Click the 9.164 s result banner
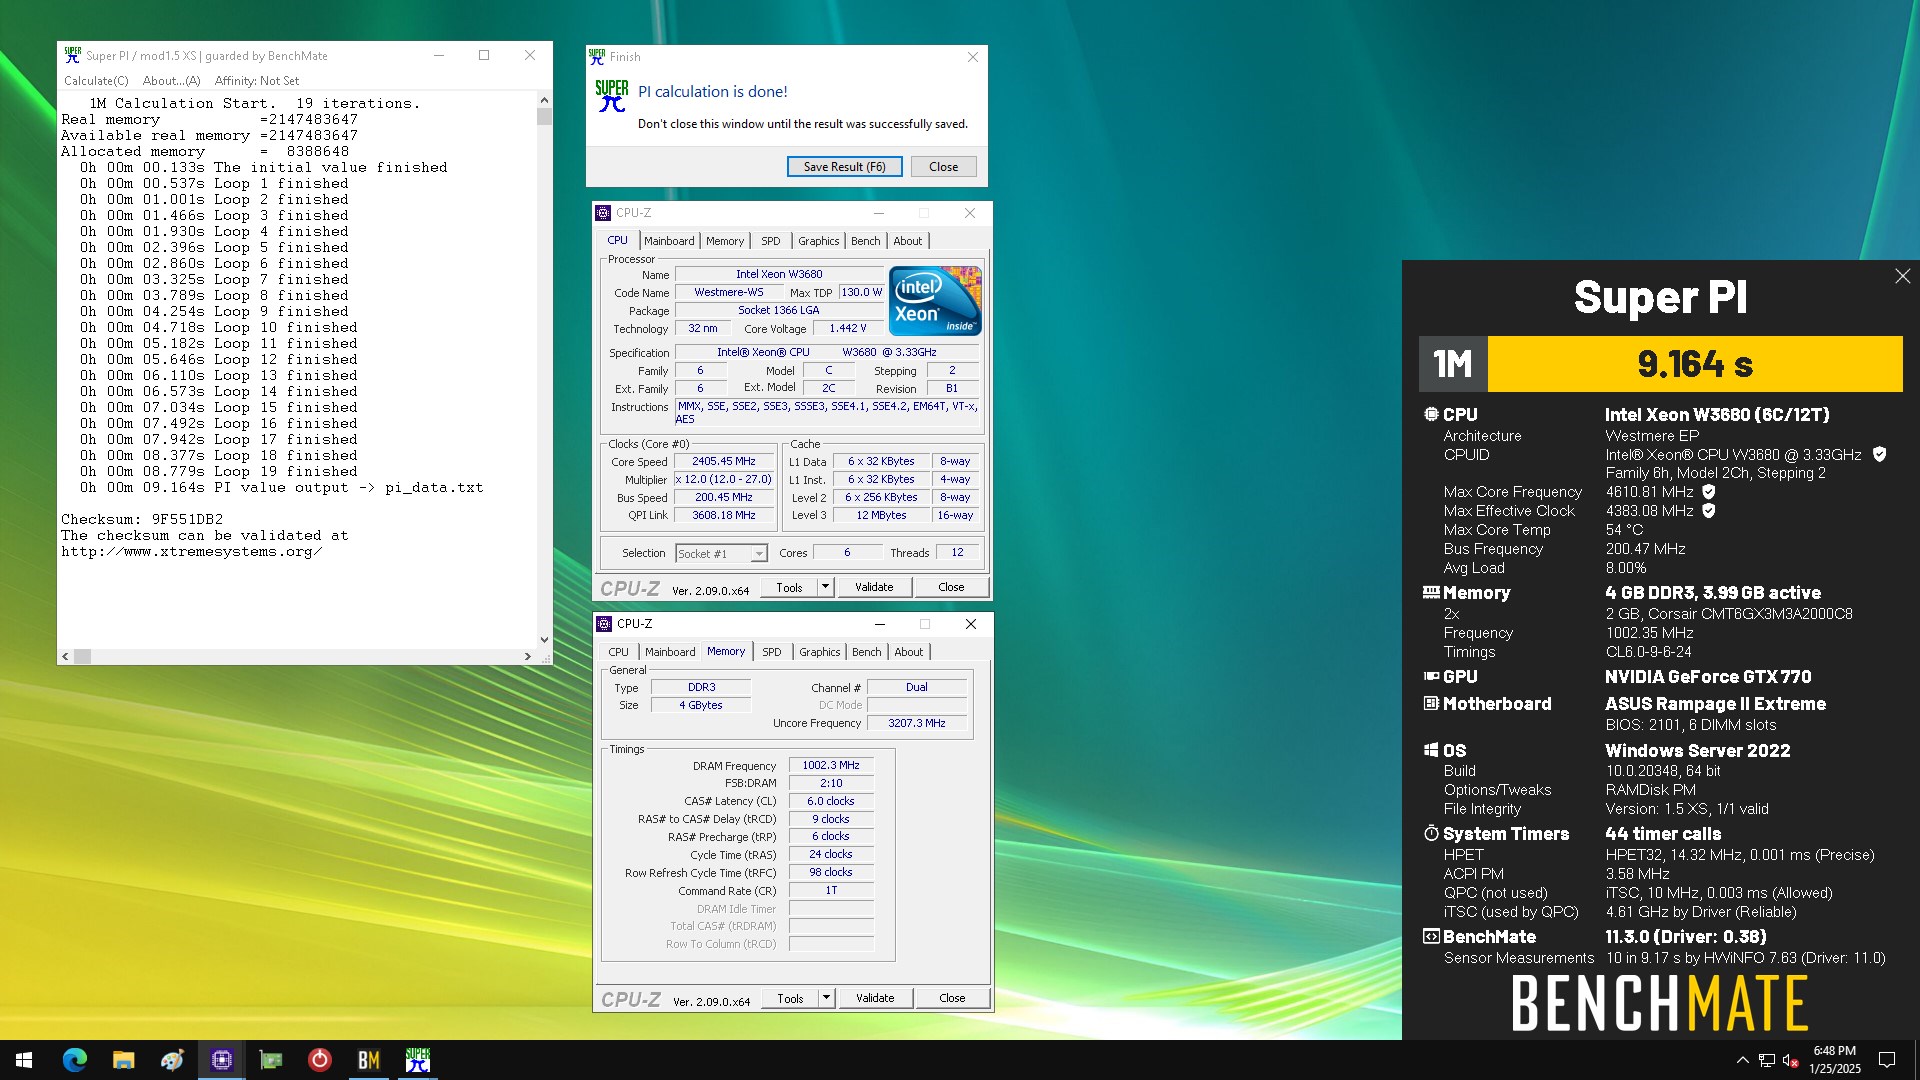1920x1080 pixels. 1695,364
